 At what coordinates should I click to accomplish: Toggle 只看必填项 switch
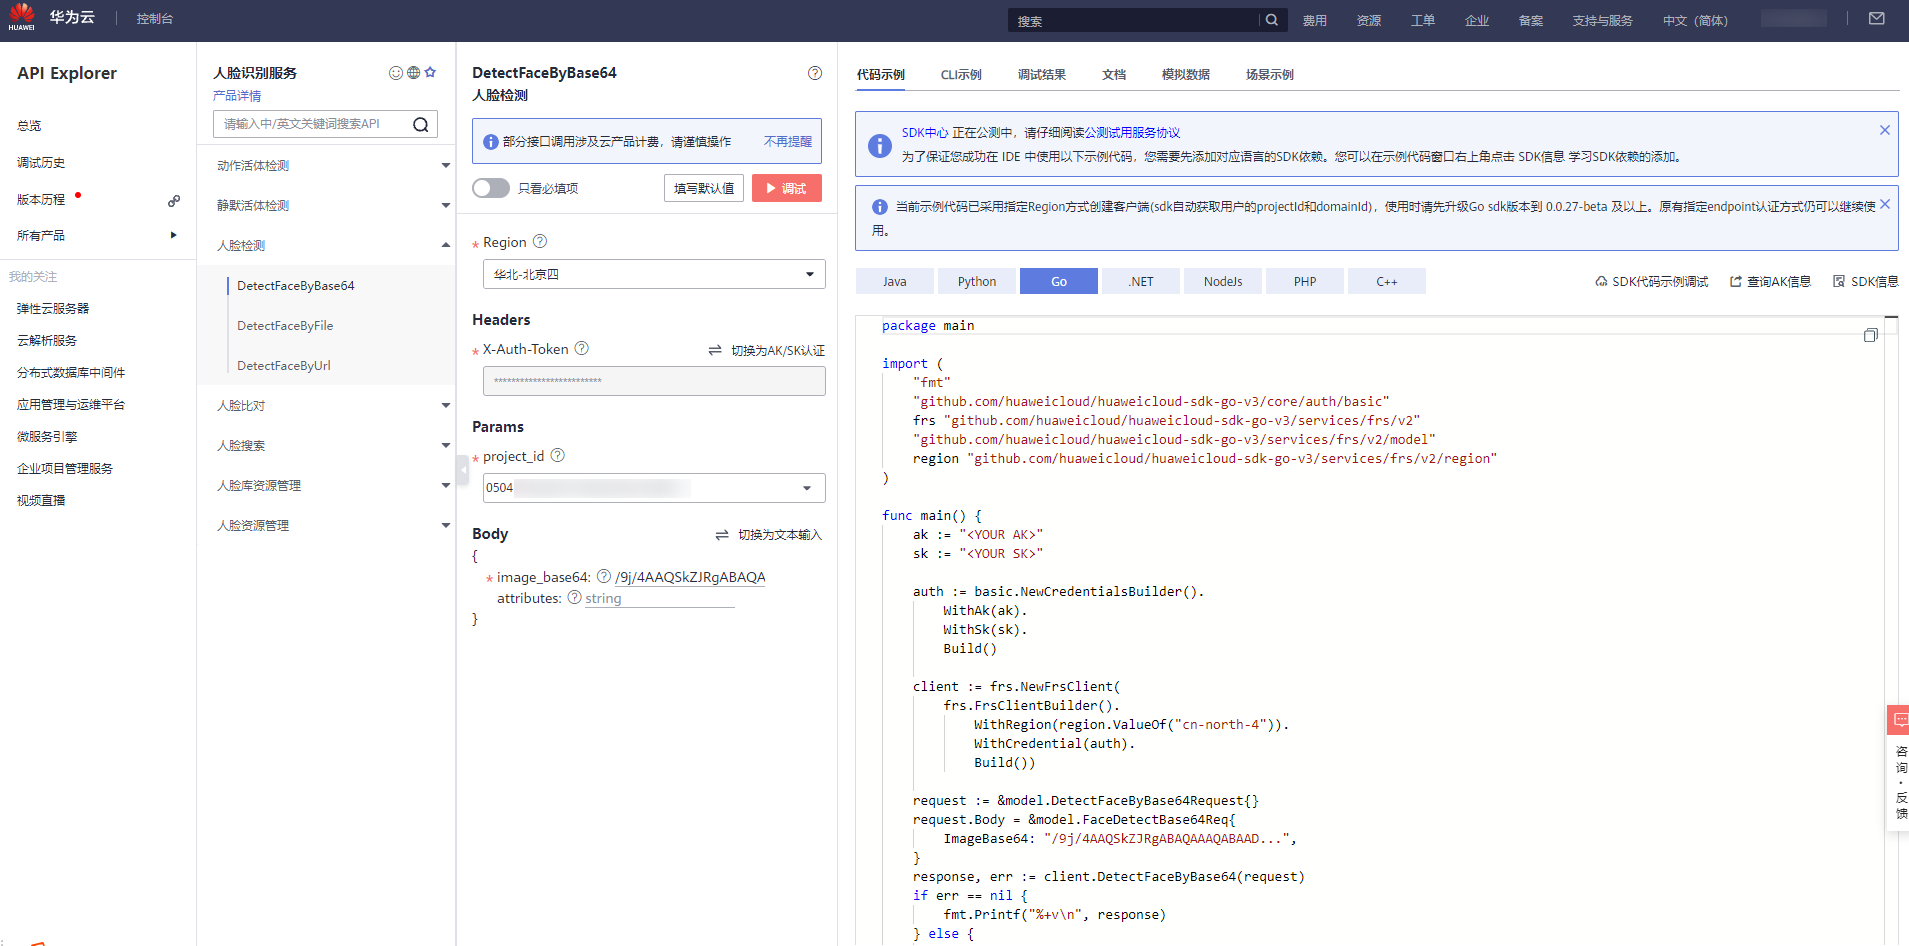tap(491, 188)
